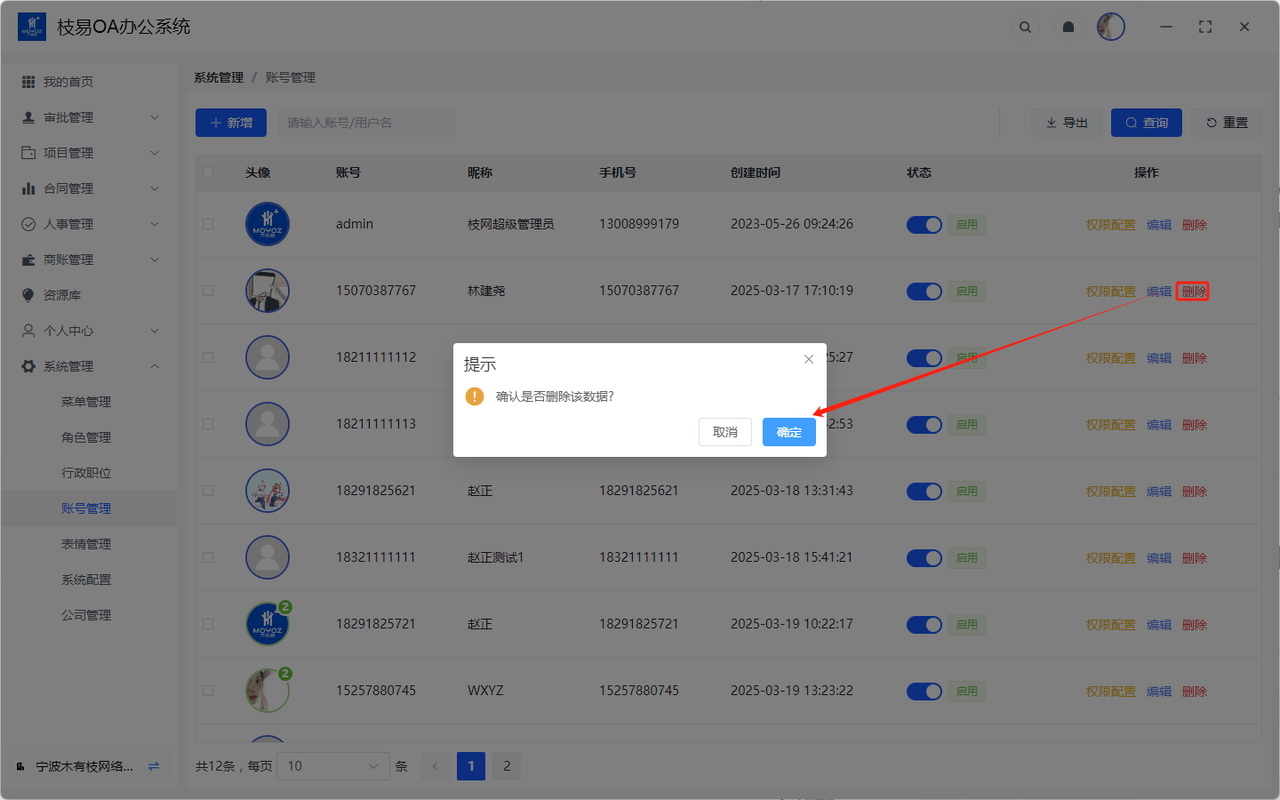
Task: Click the 资源库 sidebar item
Action: coord(62,295)
